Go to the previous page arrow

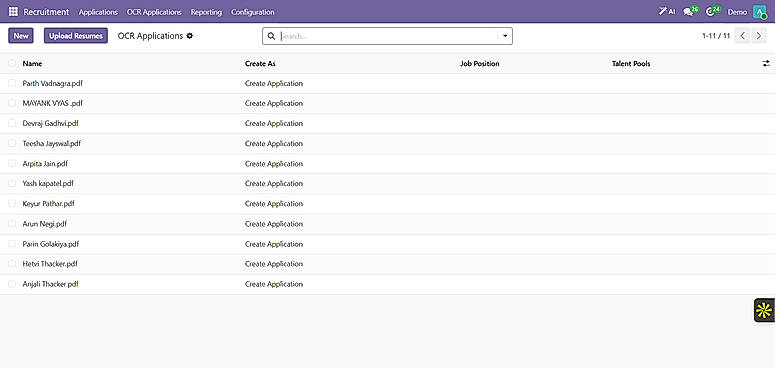(742, 36)
